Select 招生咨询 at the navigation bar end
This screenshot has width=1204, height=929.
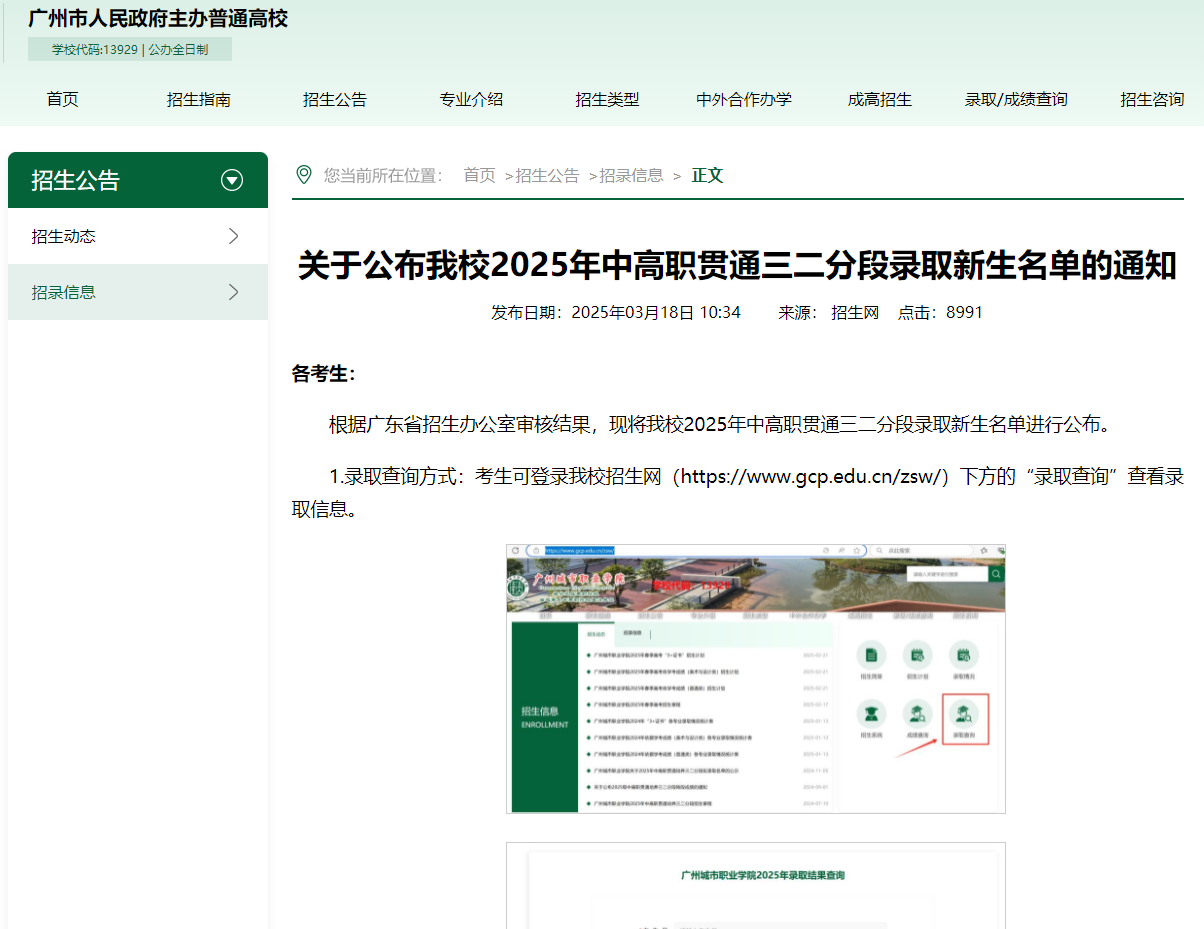1152,99
